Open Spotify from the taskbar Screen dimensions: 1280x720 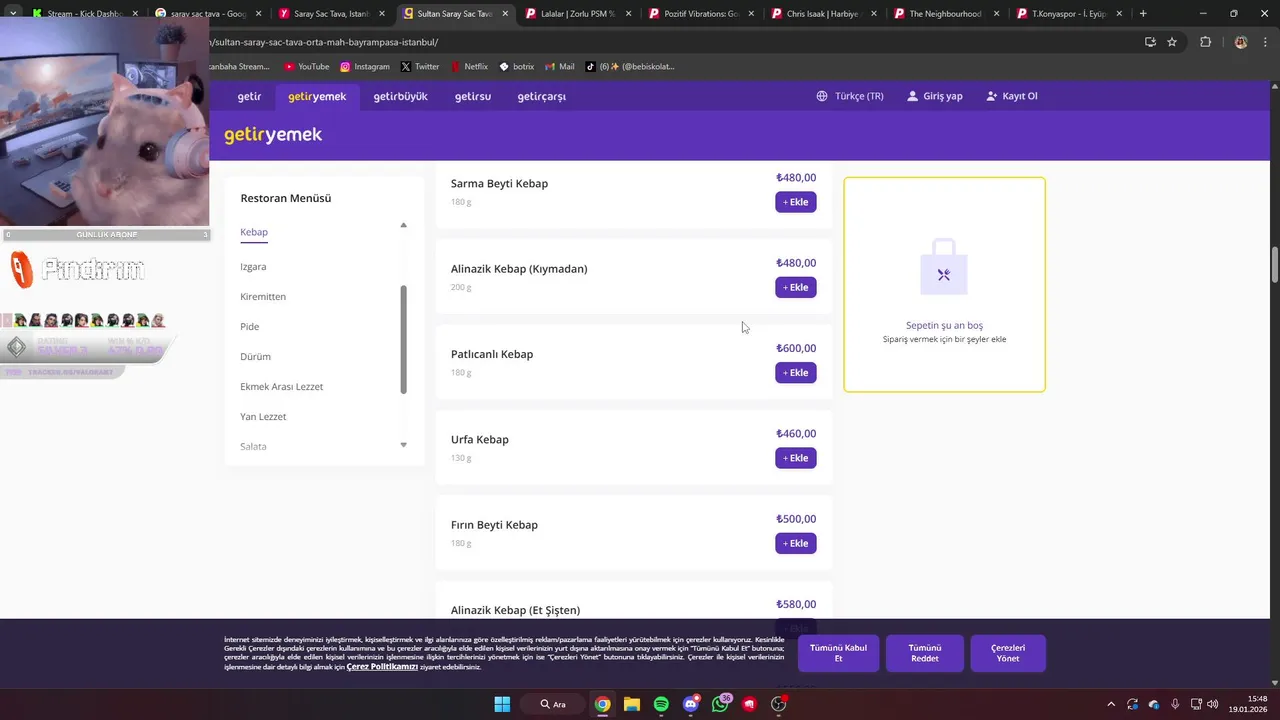661,704
